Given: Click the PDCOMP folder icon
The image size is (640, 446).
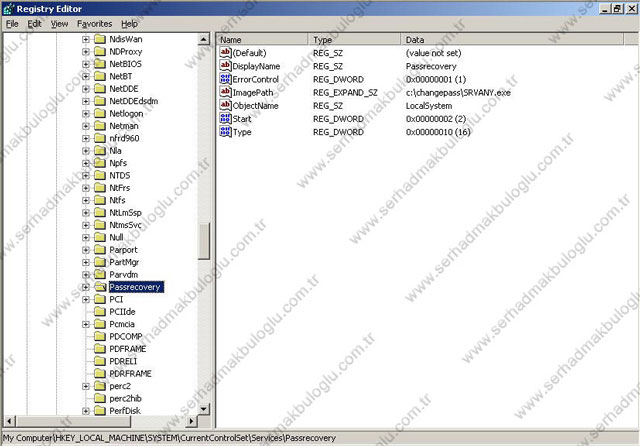Looking at the screenshot, I should [100, 336].
